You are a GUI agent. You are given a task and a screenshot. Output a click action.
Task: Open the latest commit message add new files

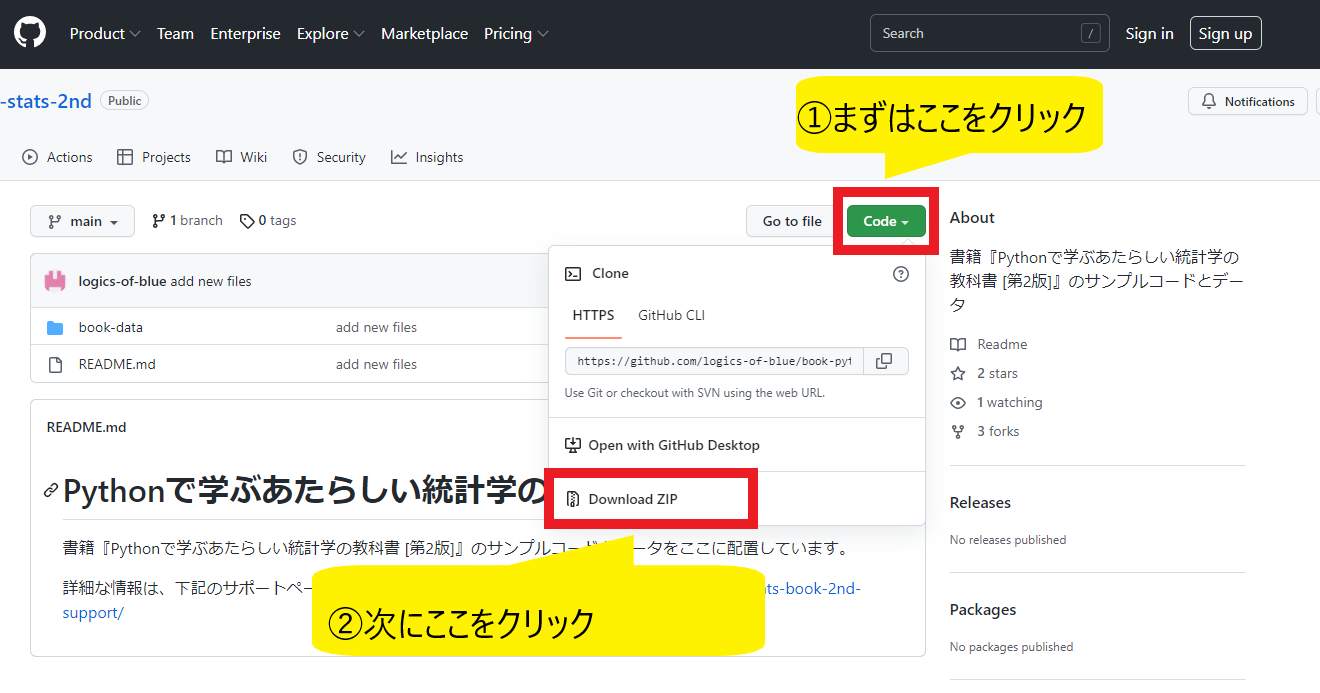(x=211, y=281)
